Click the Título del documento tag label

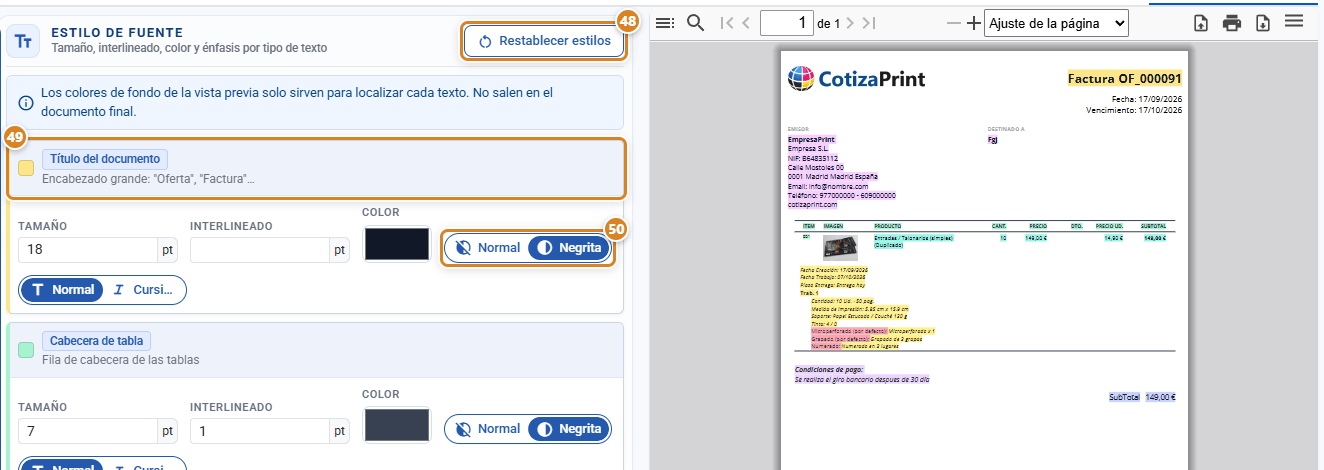click(105, 159)
